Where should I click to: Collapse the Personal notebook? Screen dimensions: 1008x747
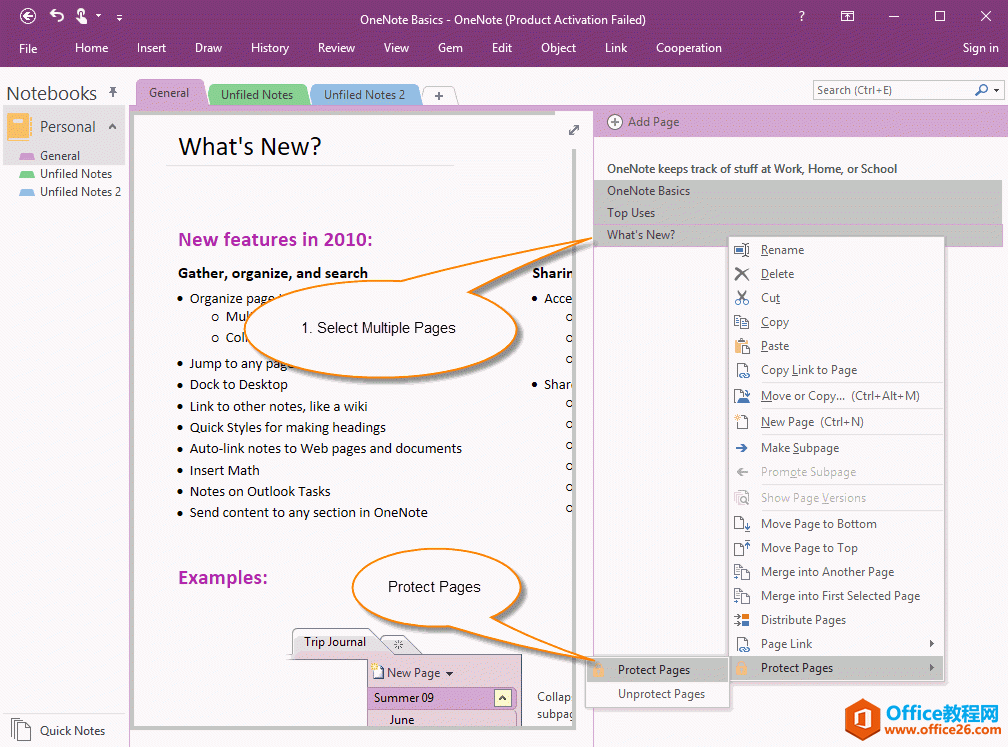click(x=110, y=127)
